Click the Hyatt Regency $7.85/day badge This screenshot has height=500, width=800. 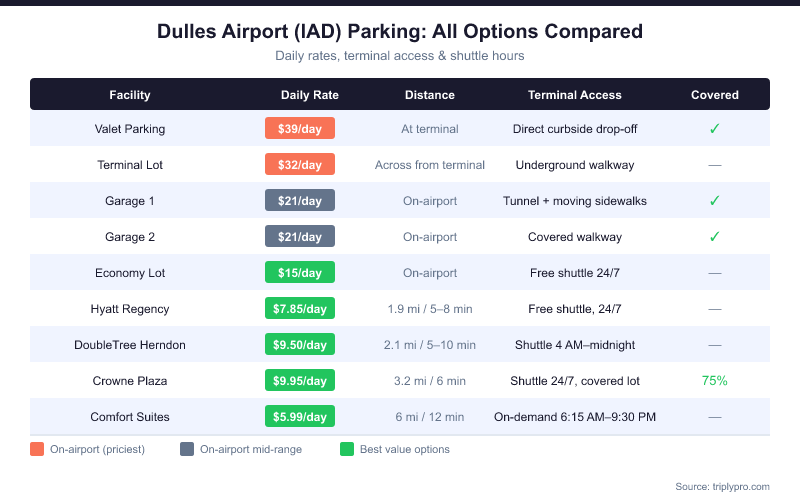coord(300,309)
